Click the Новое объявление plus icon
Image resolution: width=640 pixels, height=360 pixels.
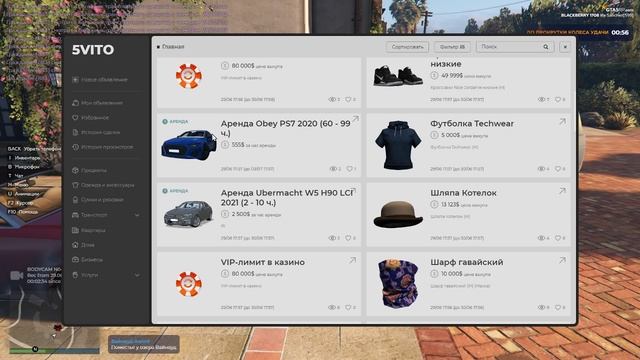75,80
